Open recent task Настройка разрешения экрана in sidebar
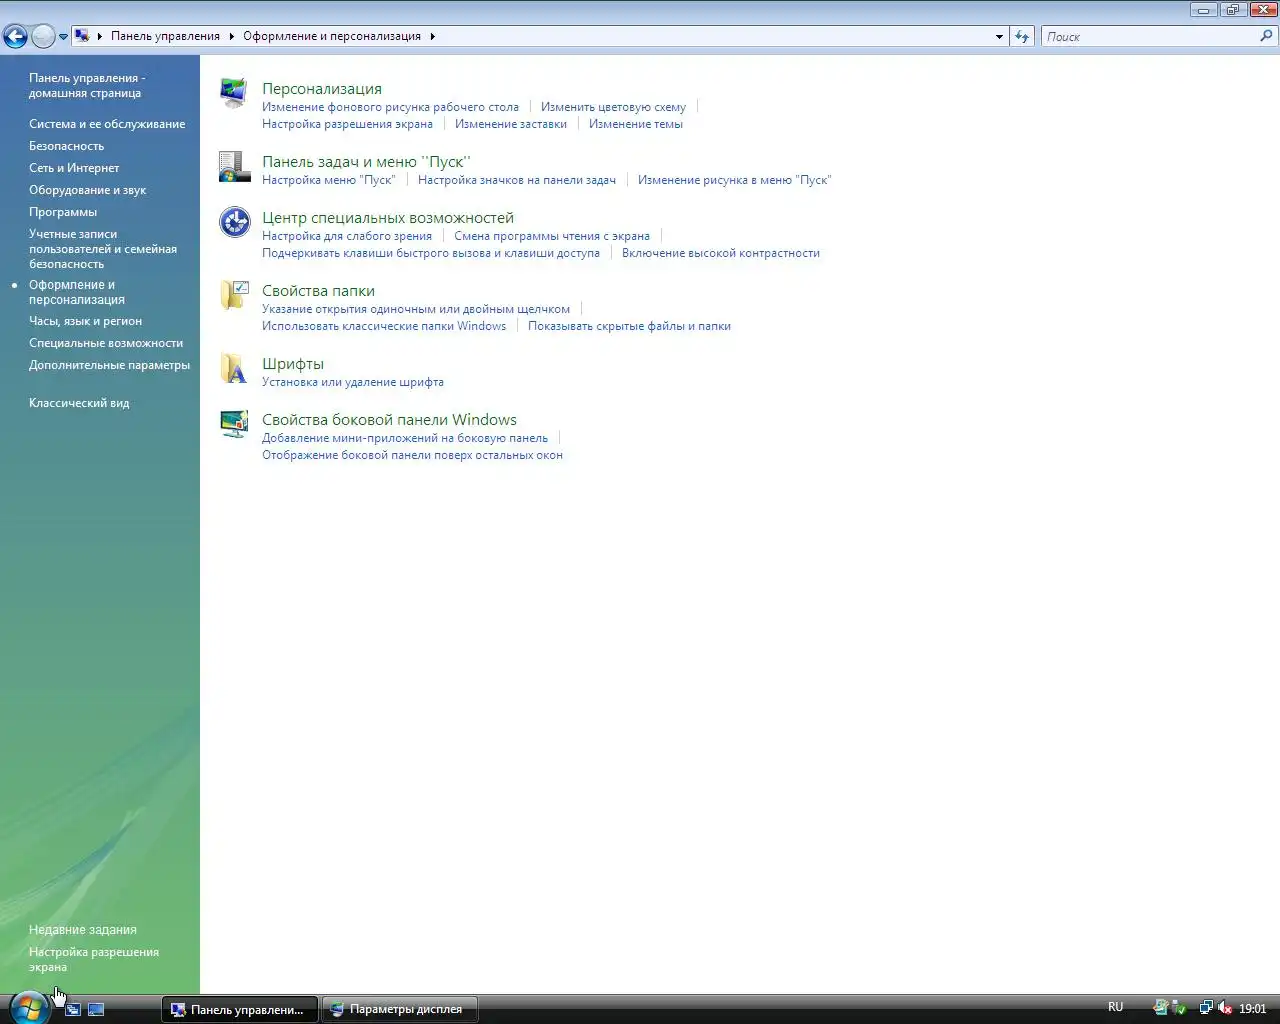The image size is (1280, 1024). point(94,959)
